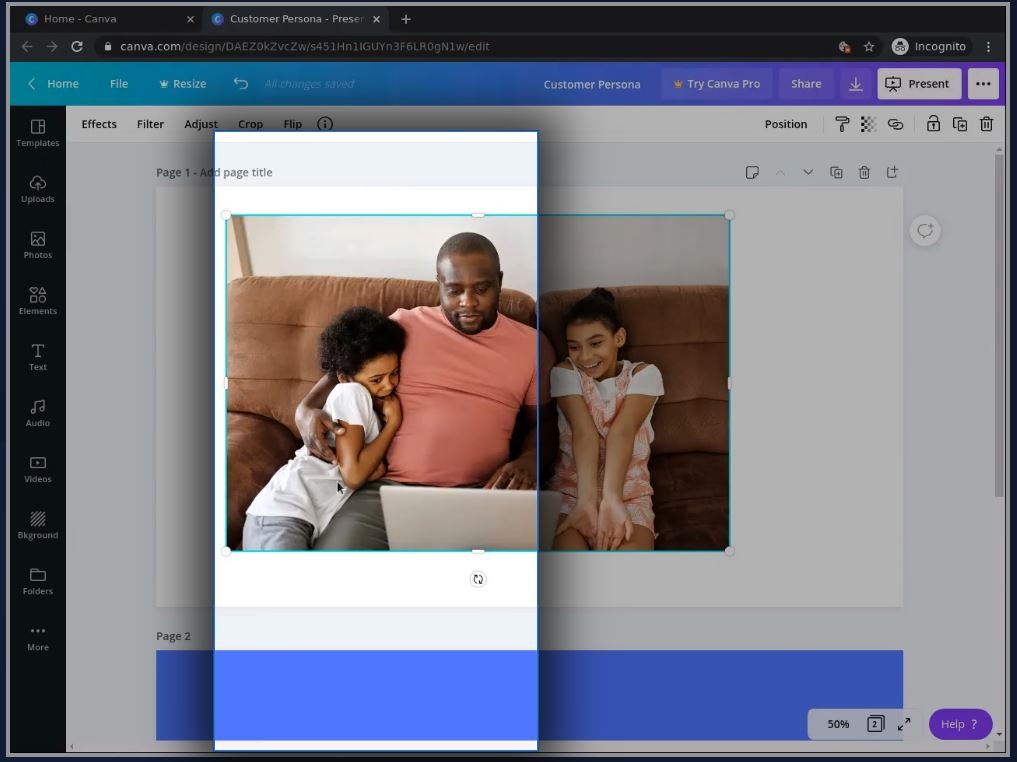Open the transparency checkerboard icon
Viewport: 1017px width, 762px height.
(868, 124)
